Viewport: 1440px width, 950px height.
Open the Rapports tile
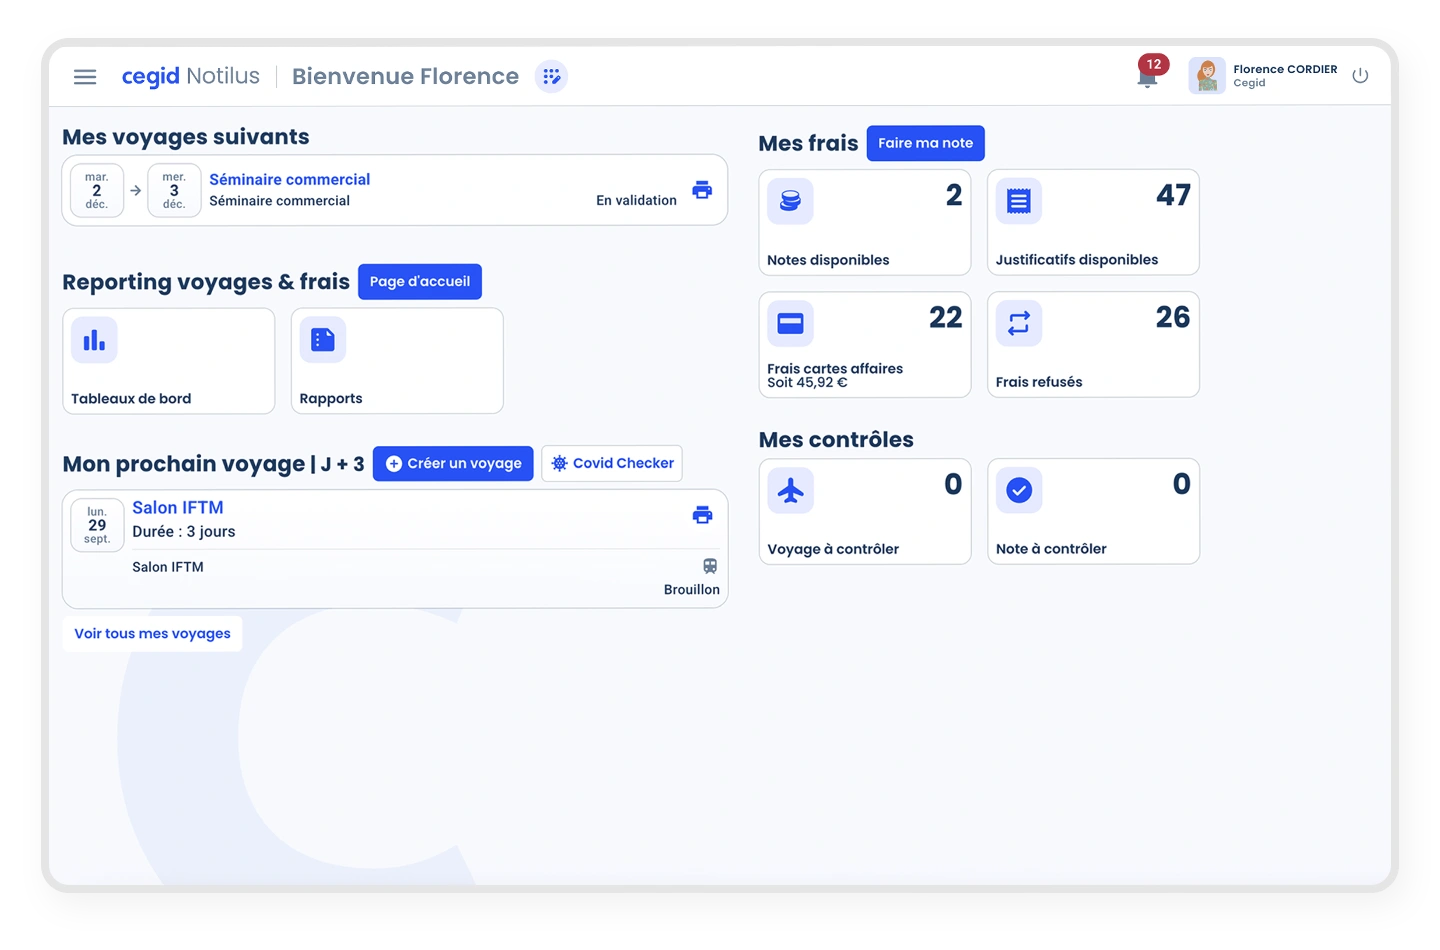[x=397, y=361]
